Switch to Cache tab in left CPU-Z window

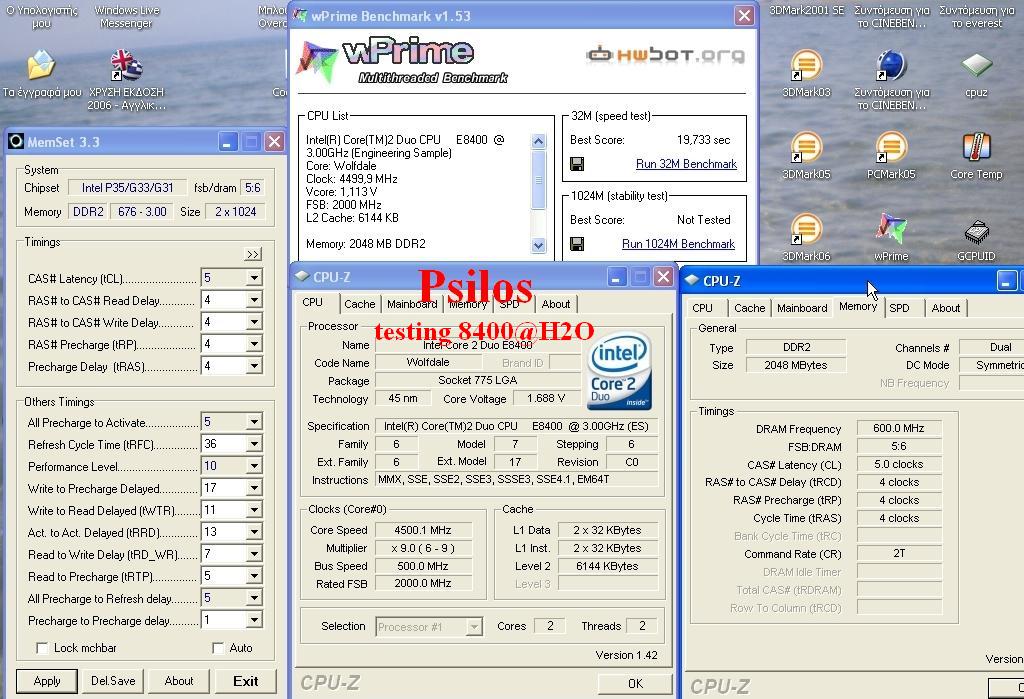click(x=359, y=304)
